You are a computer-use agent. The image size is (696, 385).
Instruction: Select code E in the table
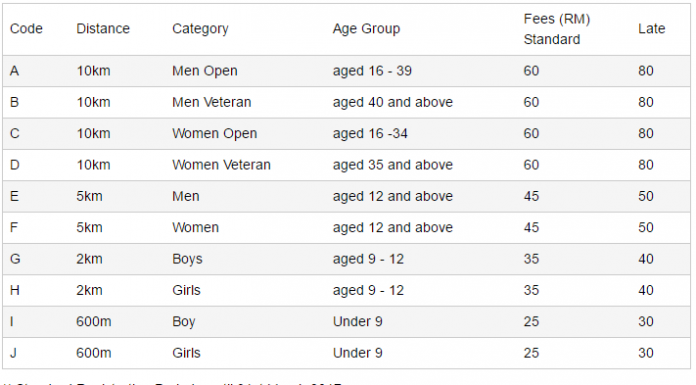pos(14,196)
